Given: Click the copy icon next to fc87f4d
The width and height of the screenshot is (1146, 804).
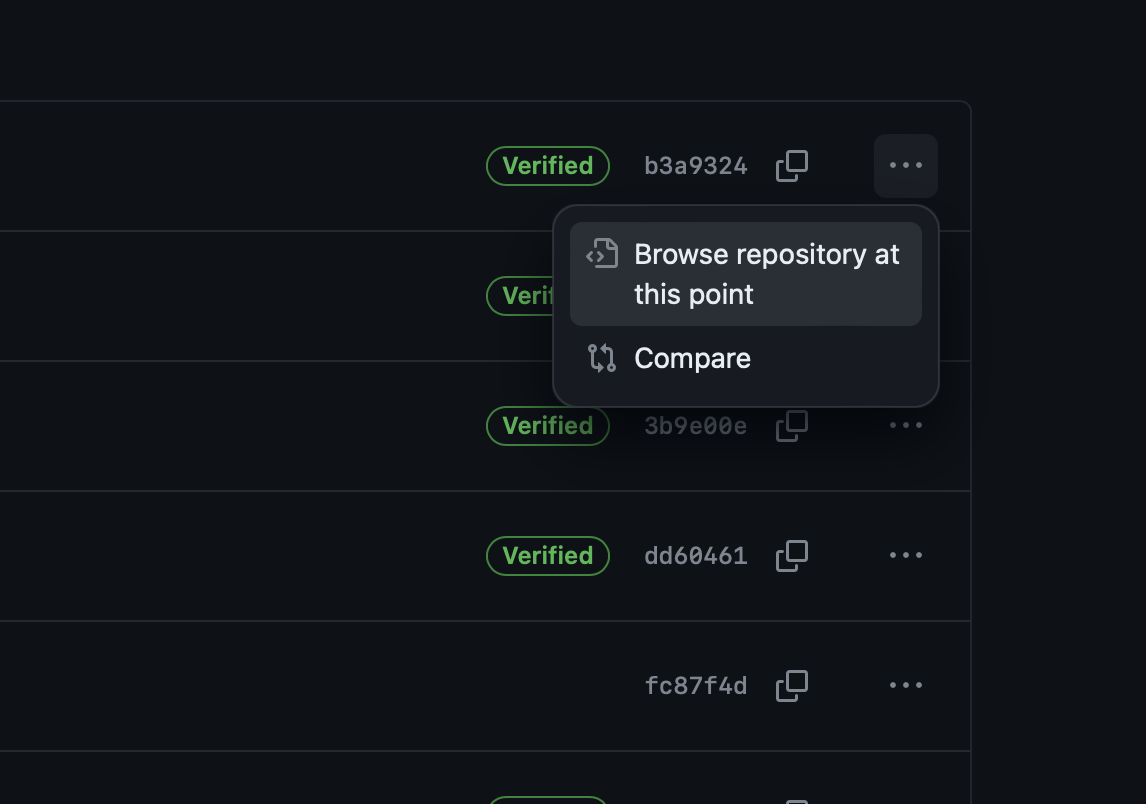Looking at the screenshot, I should (x=791, y=686).
